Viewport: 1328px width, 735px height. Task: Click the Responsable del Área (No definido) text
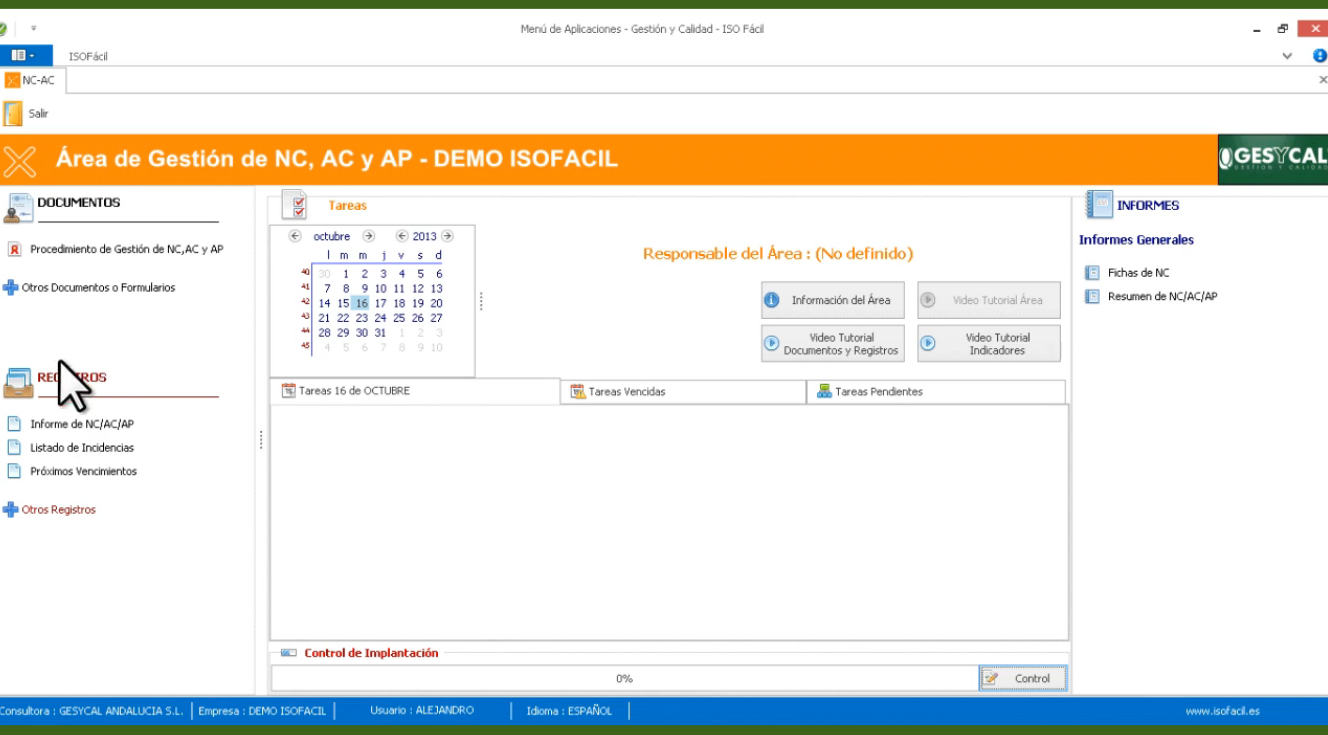click(778, 254)
